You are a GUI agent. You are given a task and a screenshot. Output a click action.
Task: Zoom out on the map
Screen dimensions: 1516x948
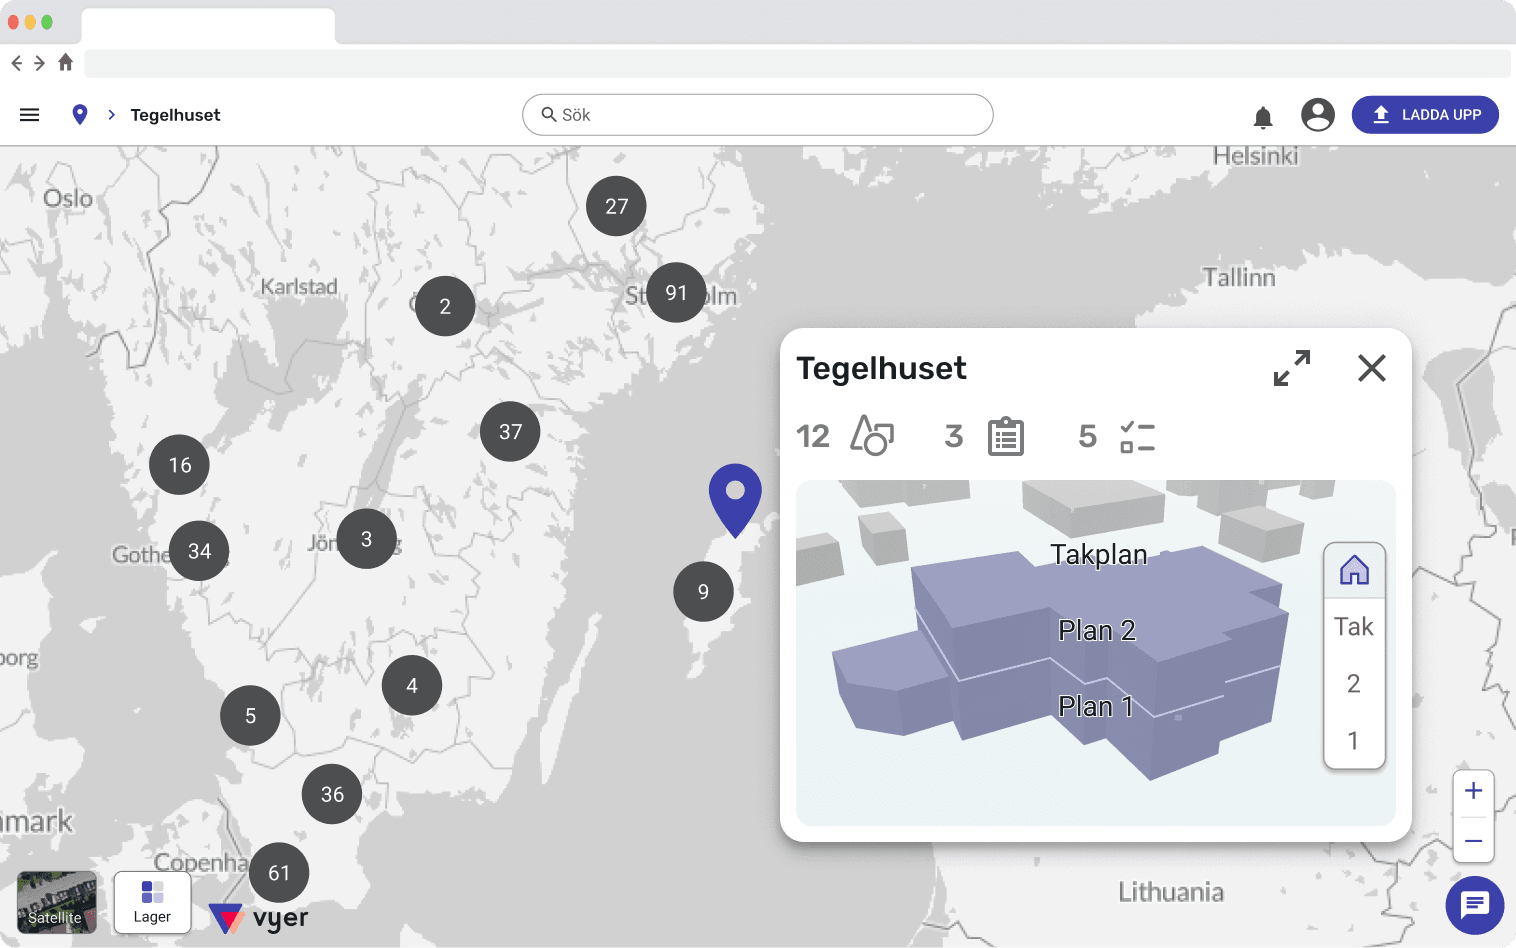pyautogui.click(x=1474, y=841)
